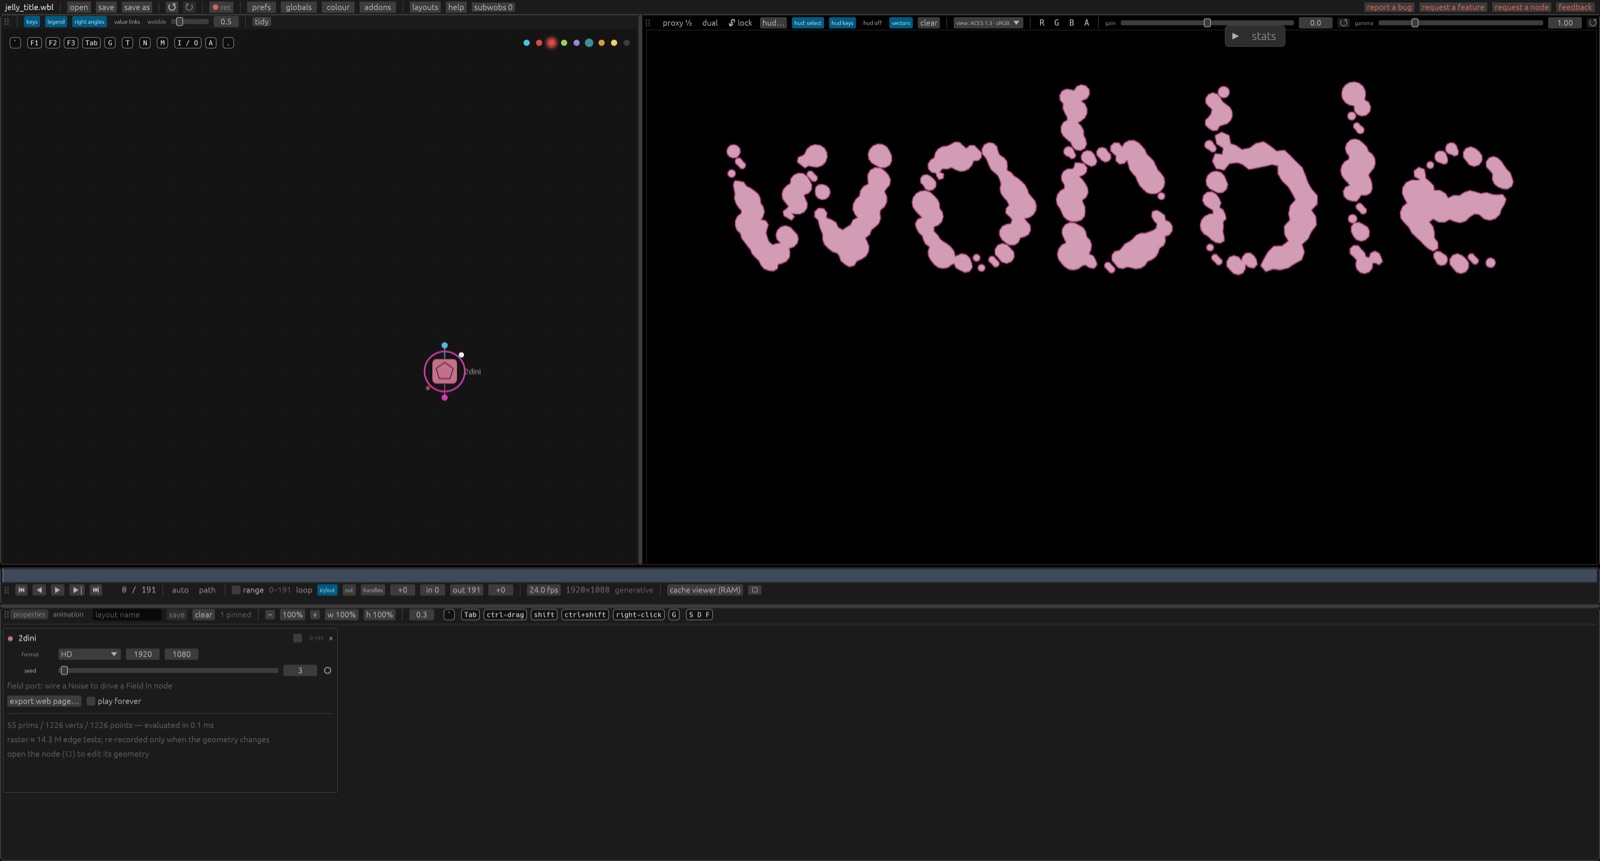Toggle the keys option
This screenshot has width=1600, height=861.
[32, 22]
